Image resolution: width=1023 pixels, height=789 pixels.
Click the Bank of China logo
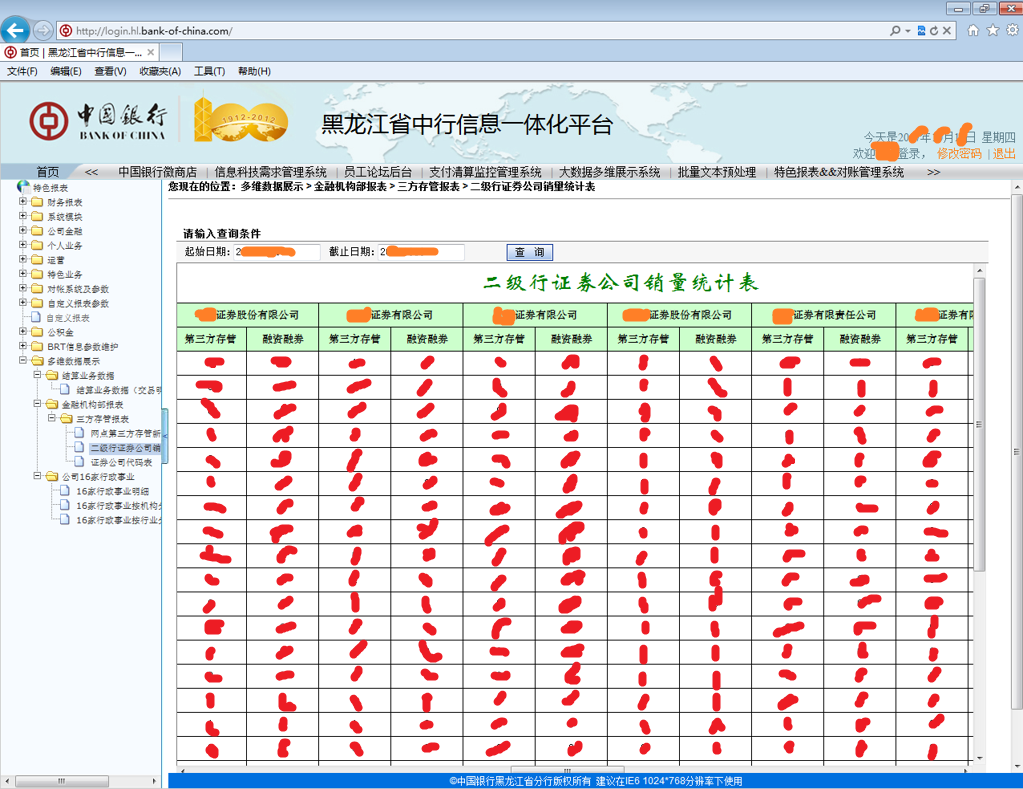[98, 120]
